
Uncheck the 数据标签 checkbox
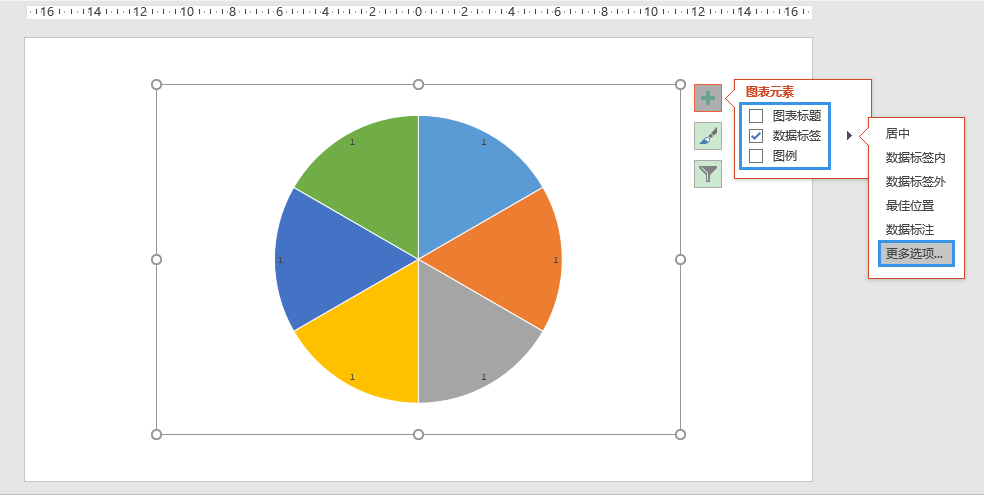756,136
